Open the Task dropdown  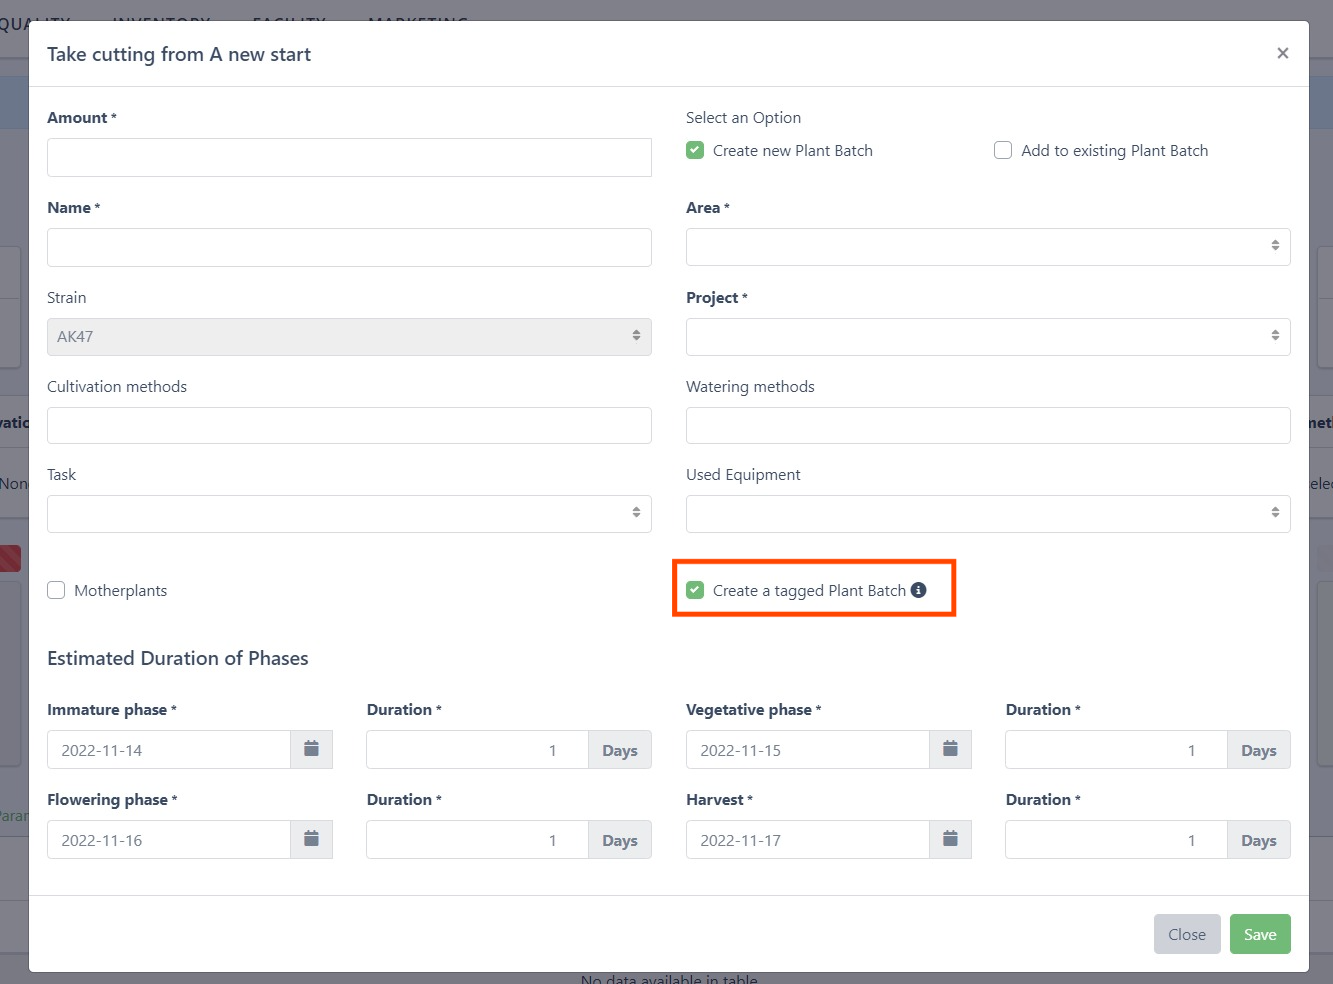tap(349, 514)
